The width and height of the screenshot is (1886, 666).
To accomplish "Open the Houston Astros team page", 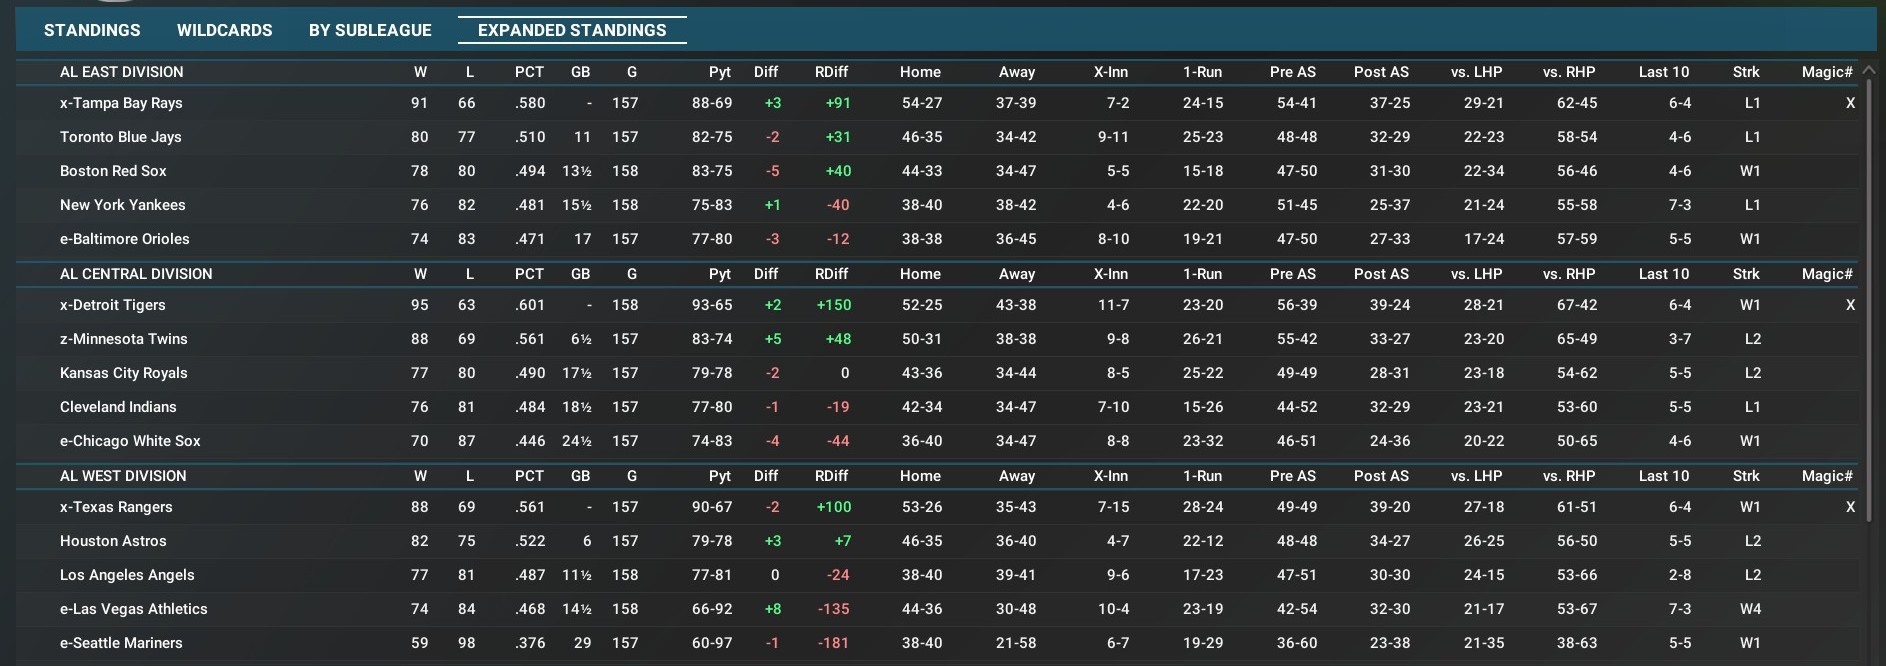I will [113, 541].
